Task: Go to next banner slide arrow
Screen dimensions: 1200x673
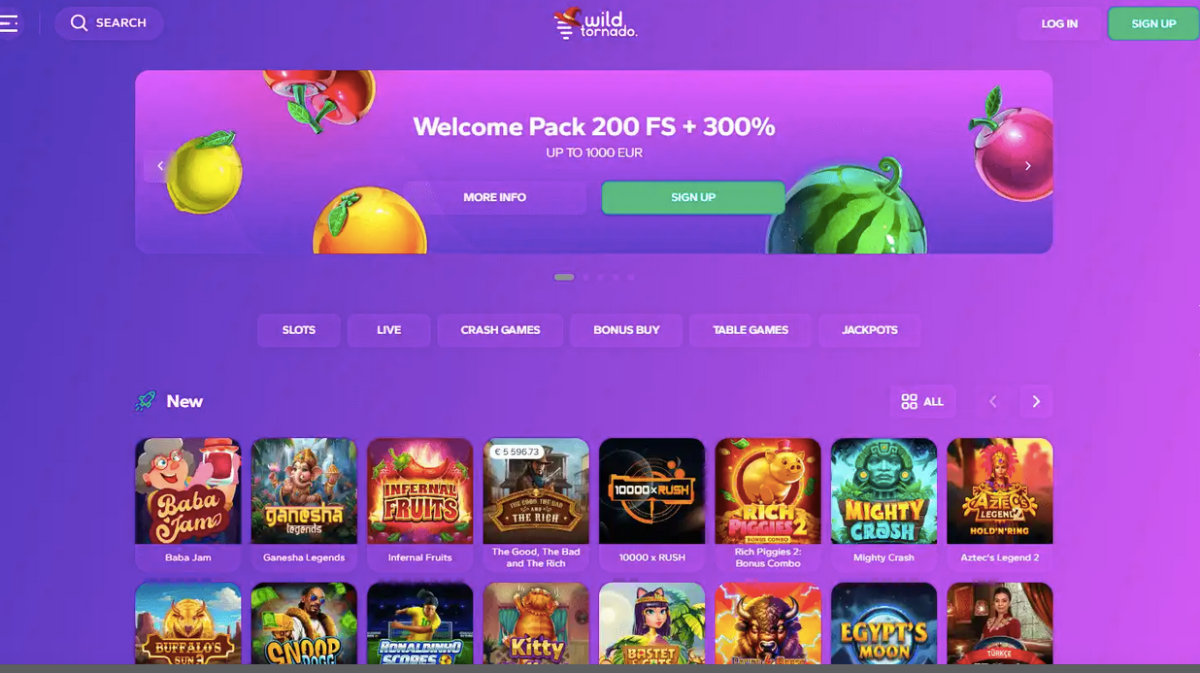Action: coord(1027,166)
